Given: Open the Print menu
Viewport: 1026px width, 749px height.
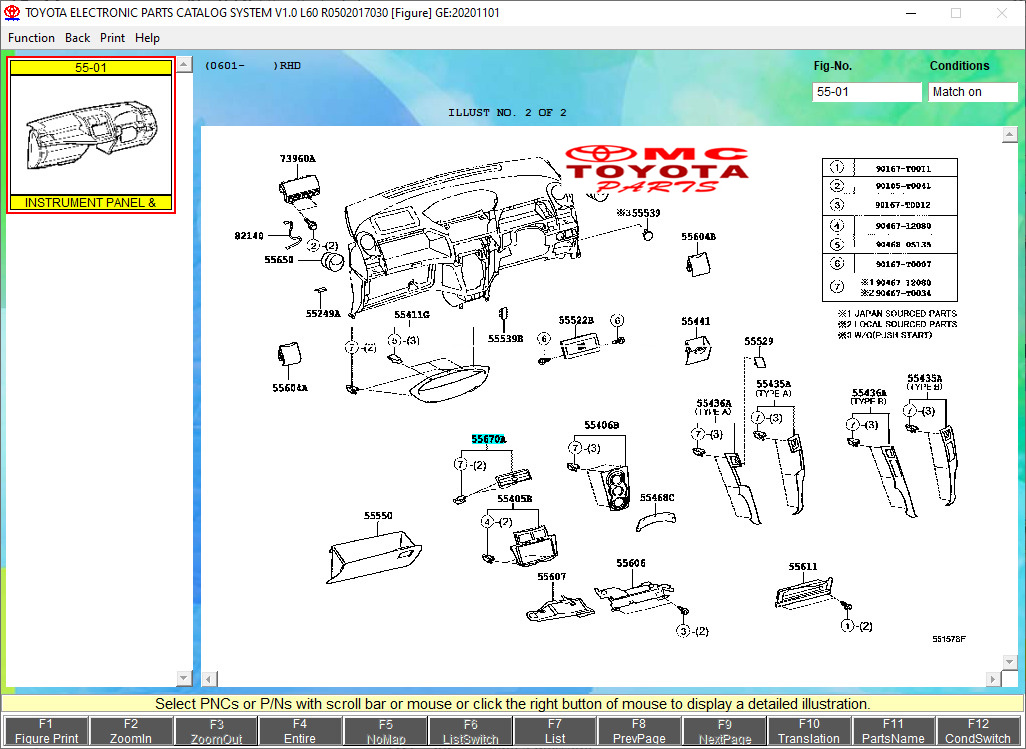Looking at the screenshot, I should [x=113, y=38].
